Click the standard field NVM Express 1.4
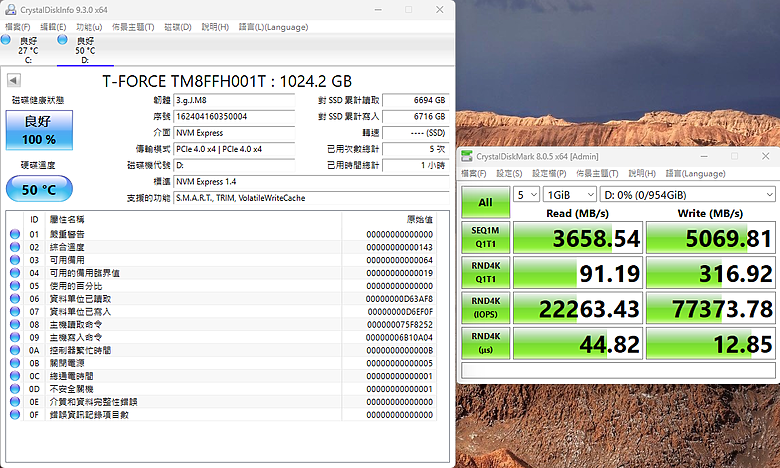The height and width of the screenshot is (468, 780). click(x=311, y=182)
